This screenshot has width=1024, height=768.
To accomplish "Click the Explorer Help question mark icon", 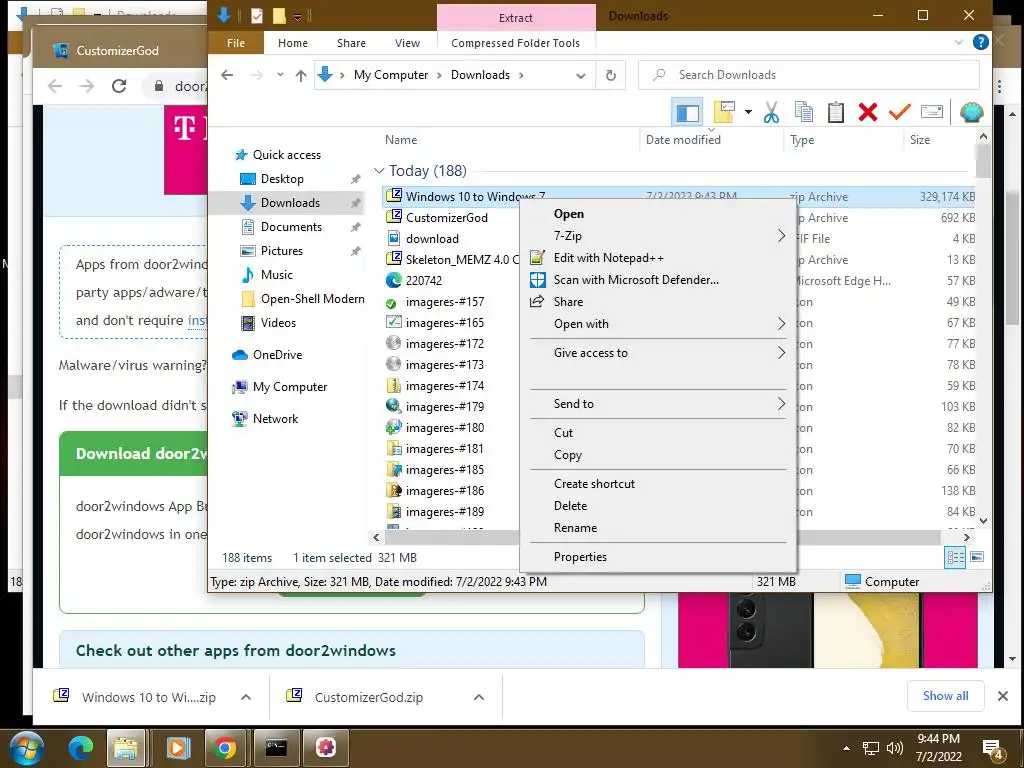I will click(980, 42).
